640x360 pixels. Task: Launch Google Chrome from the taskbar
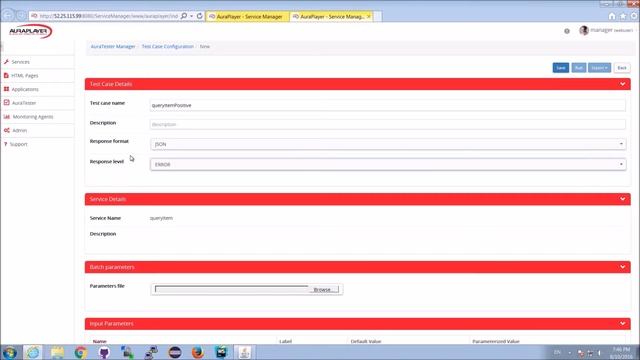click(x=80, y=352)
